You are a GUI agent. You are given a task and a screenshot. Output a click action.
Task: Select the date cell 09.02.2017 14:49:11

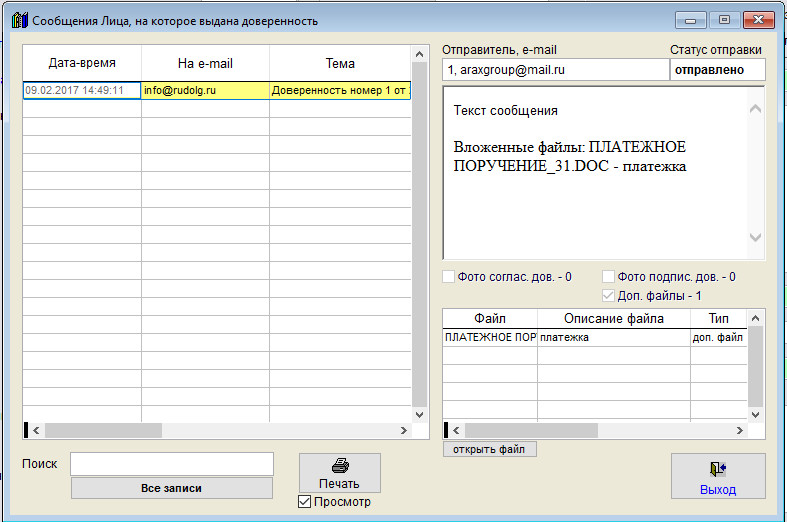(x=82, y=90)
